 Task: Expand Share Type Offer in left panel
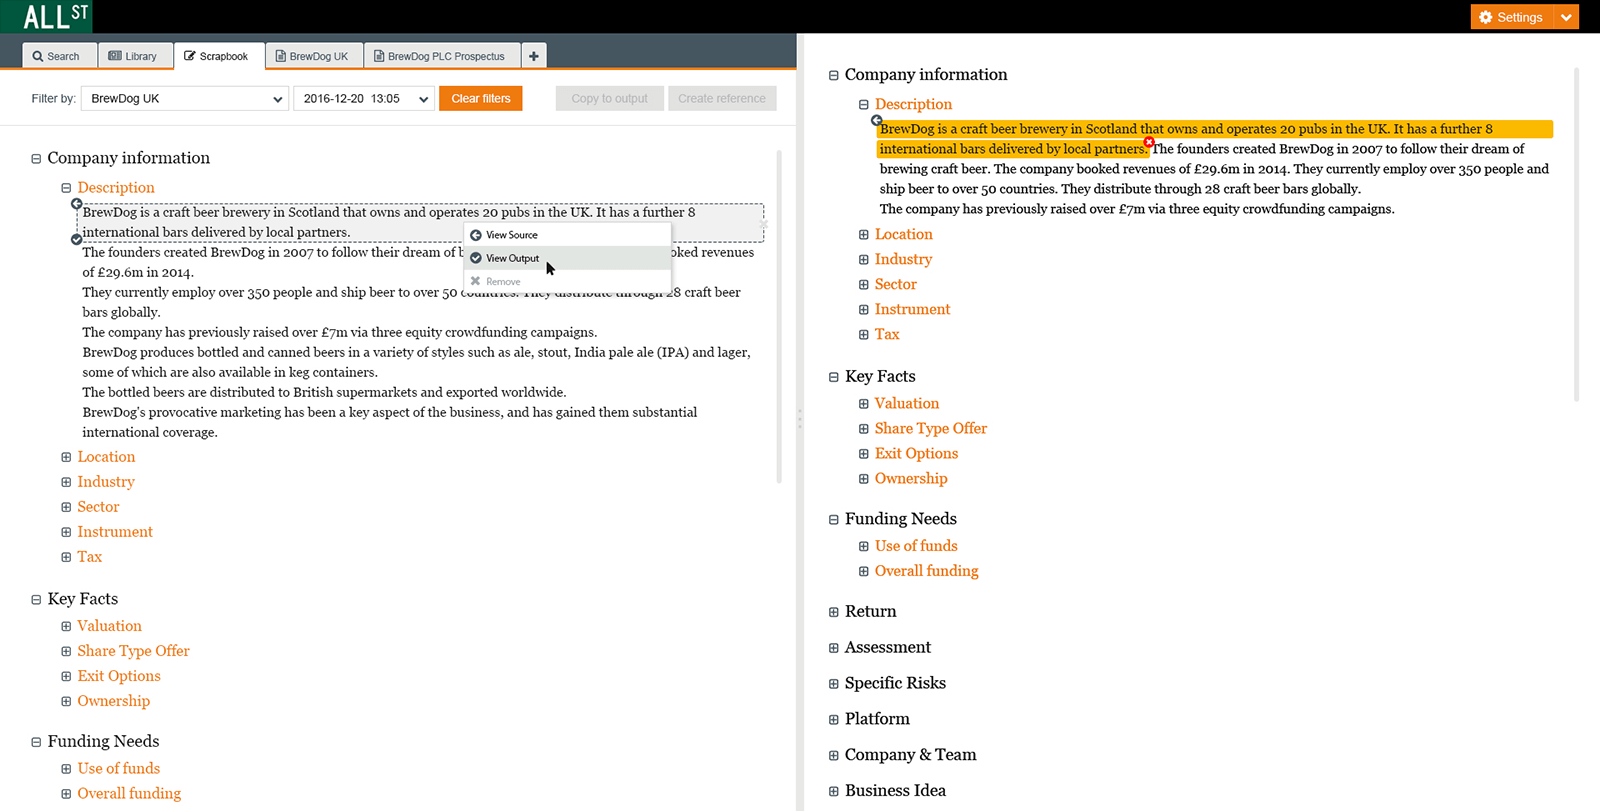(x=66, y=651)
